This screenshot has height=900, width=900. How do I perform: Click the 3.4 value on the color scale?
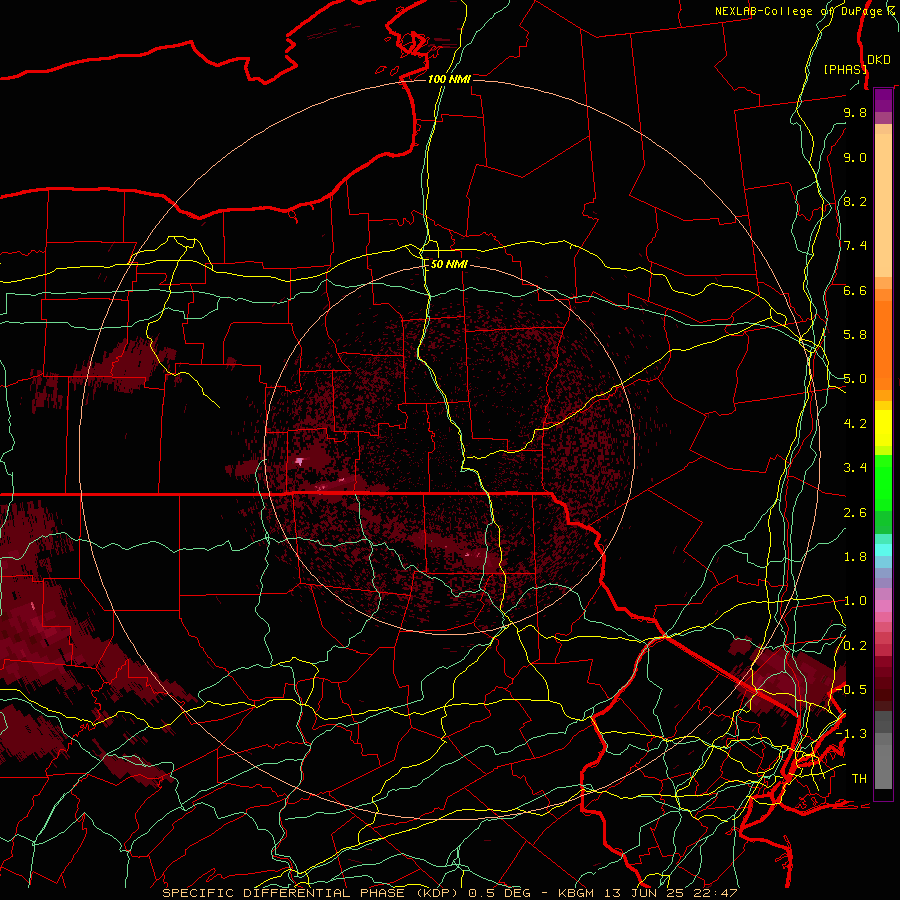click(x=855, y=468)
